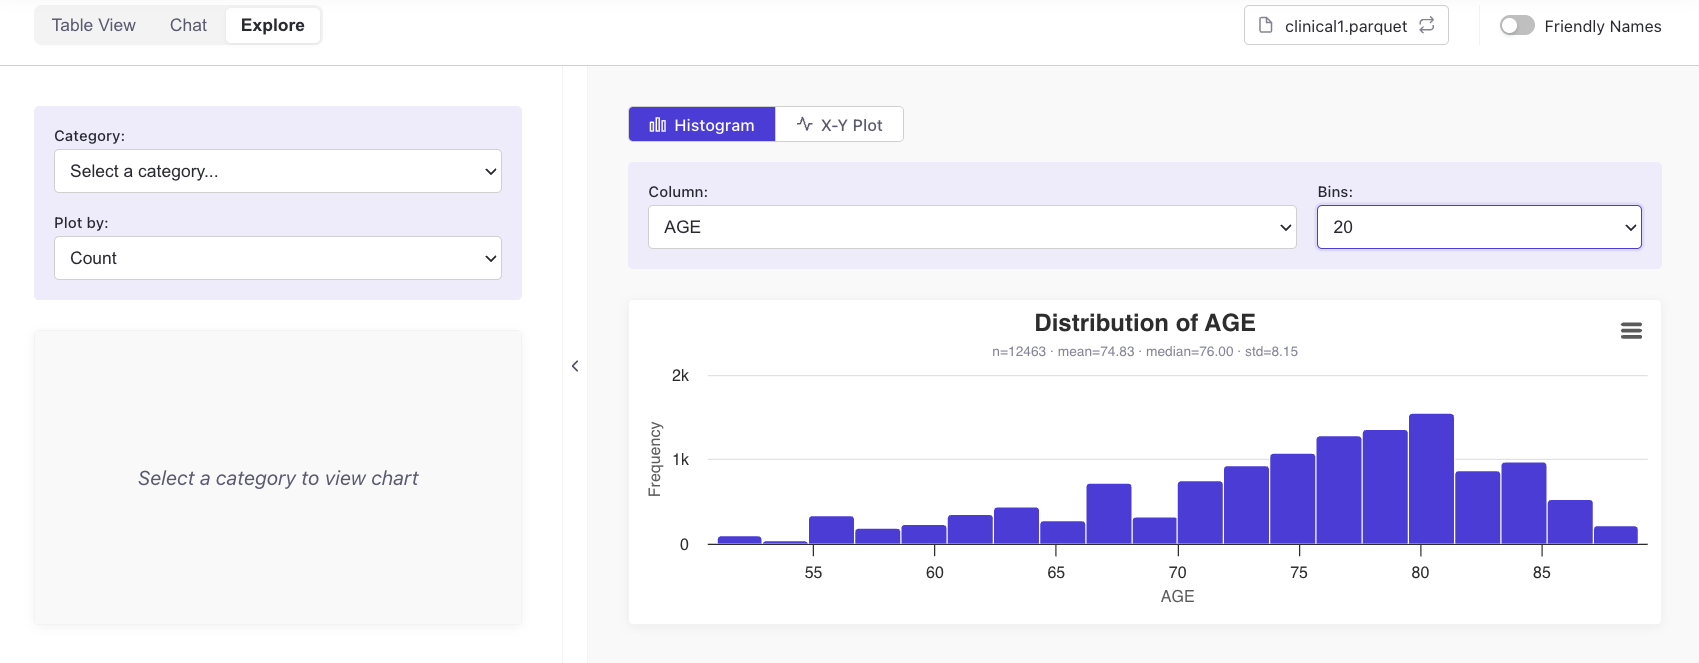This screenshot has height=663, width=1699.
Task: Open the Category dropdown
Action: [278, 171]
